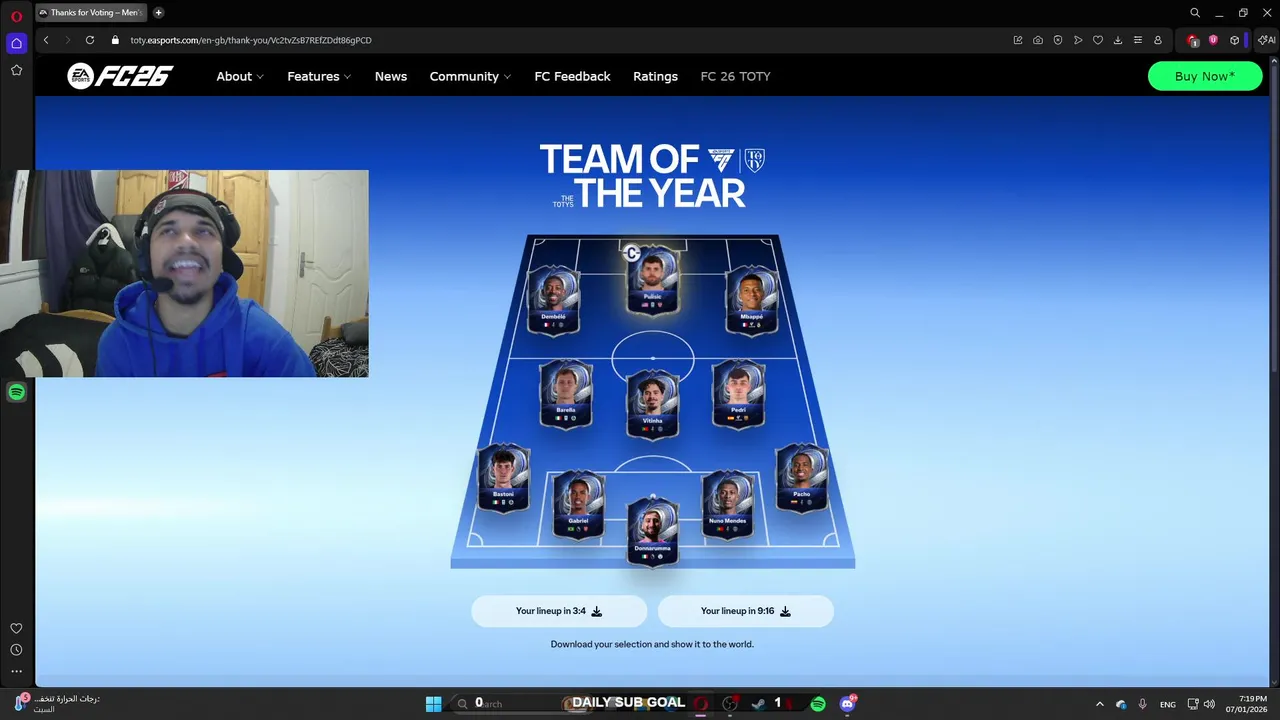
Task: Select the Gabriel player card
Action: click(578, 504)
